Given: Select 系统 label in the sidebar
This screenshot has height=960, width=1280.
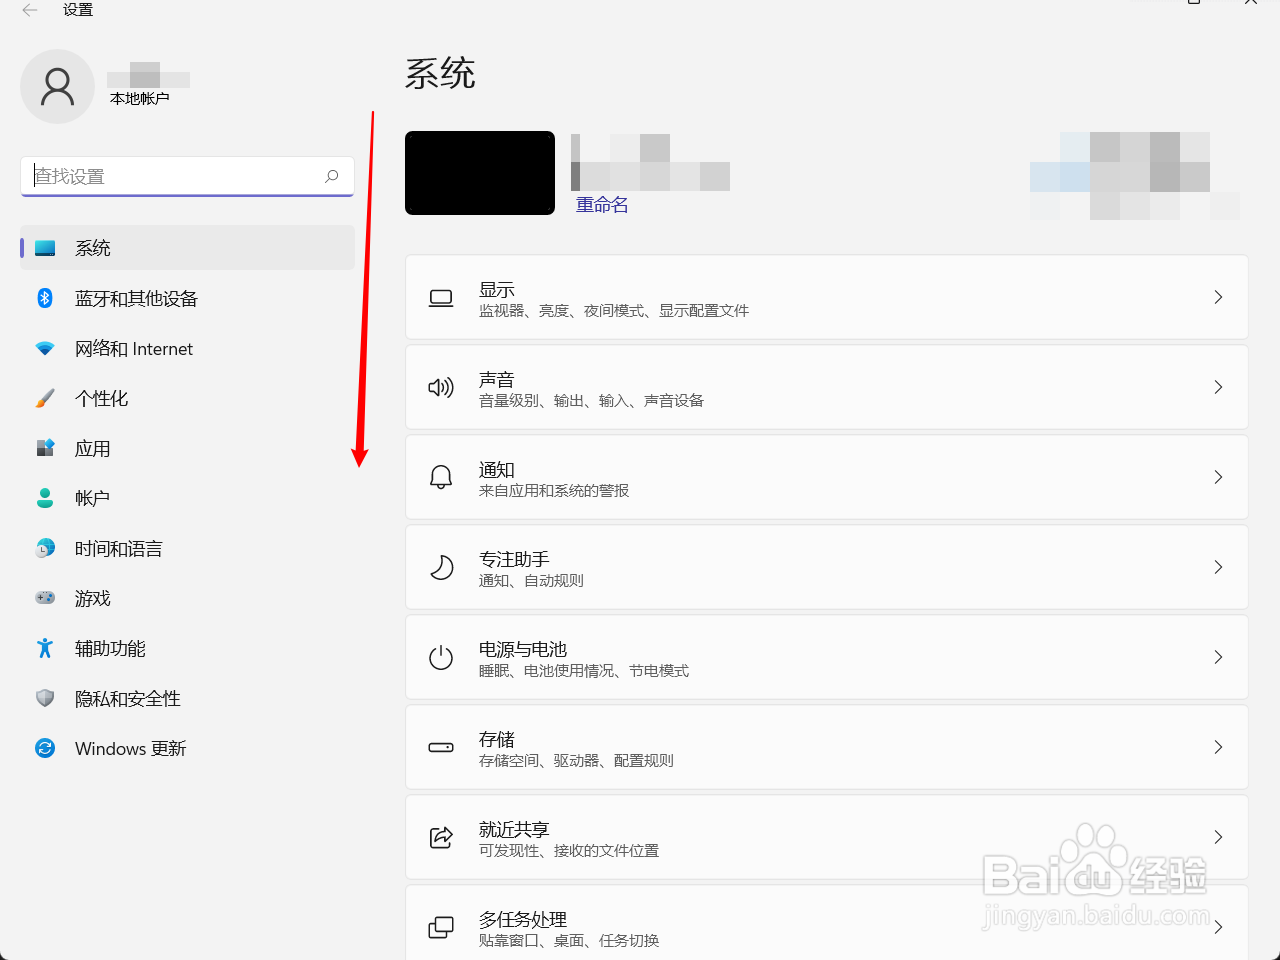Looking at the screenshot, I should 93,248.
